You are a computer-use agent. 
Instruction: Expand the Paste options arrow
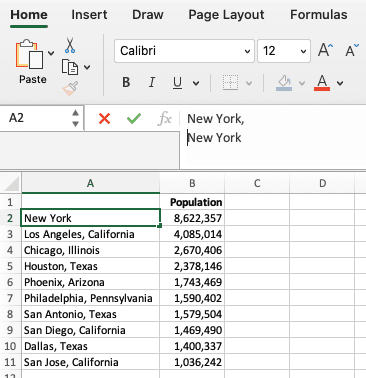click(51, 53)
